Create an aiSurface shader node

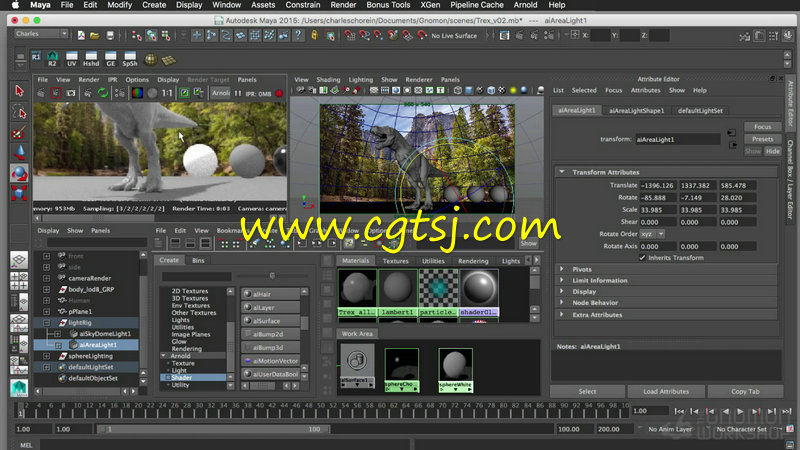270,321
